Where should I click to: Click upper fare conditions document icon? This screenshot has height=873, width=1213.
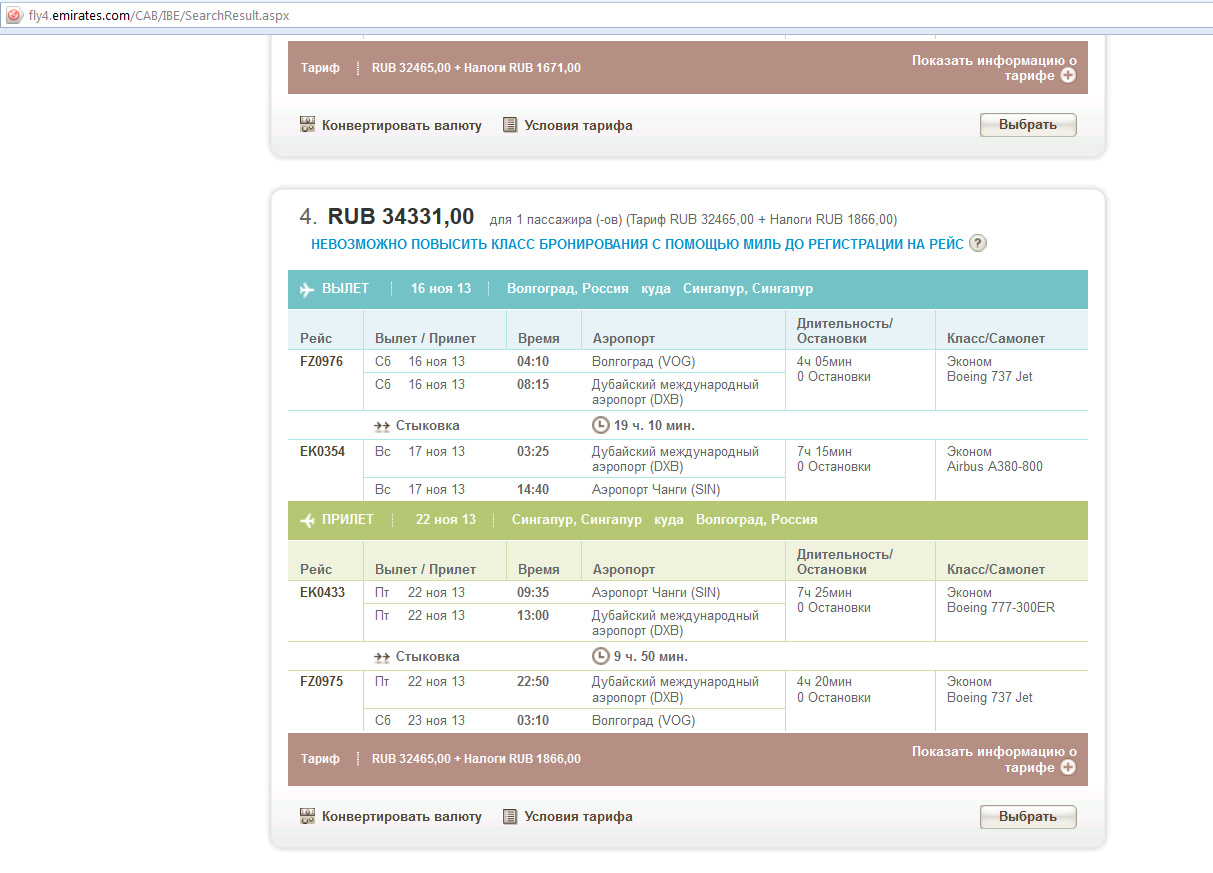(x=510, y=125)
